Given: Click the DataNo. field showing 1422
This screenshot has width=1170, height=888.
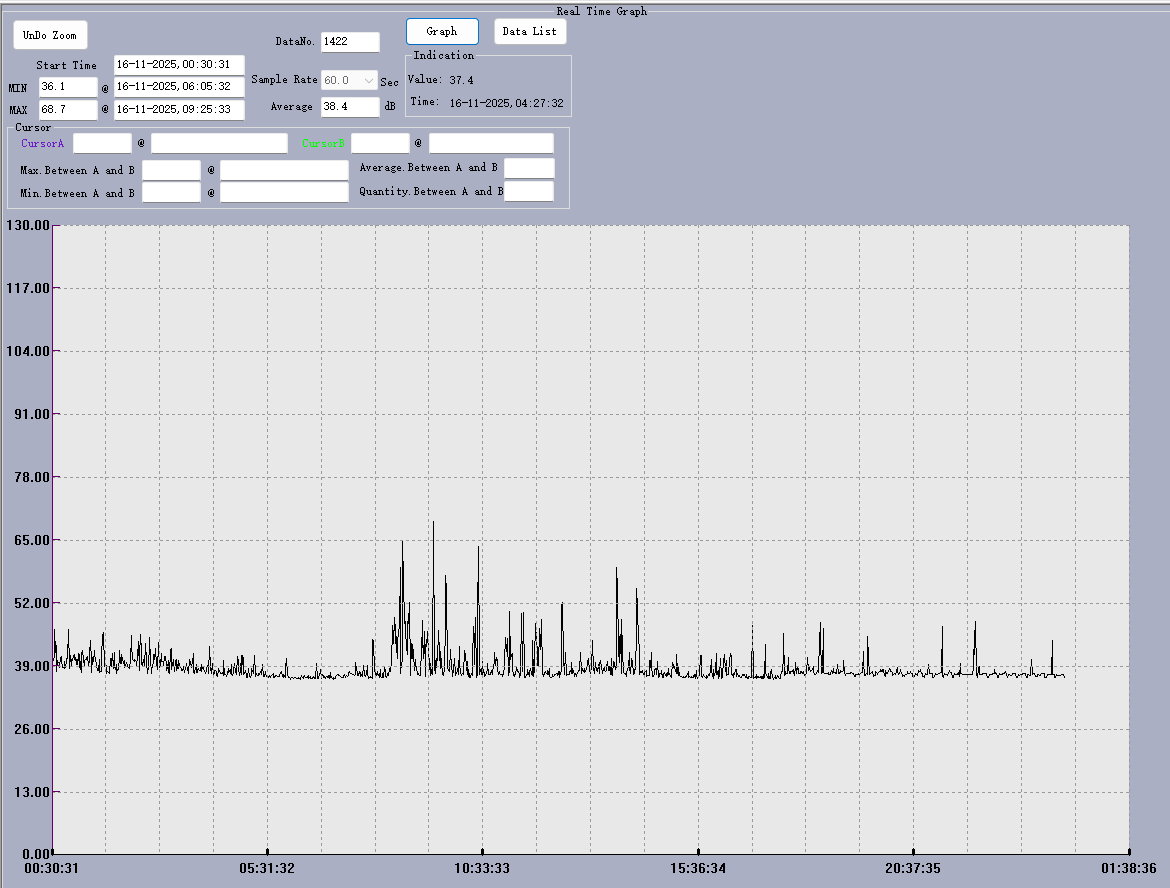Looking at the screenshot, I should pos(350,42).
